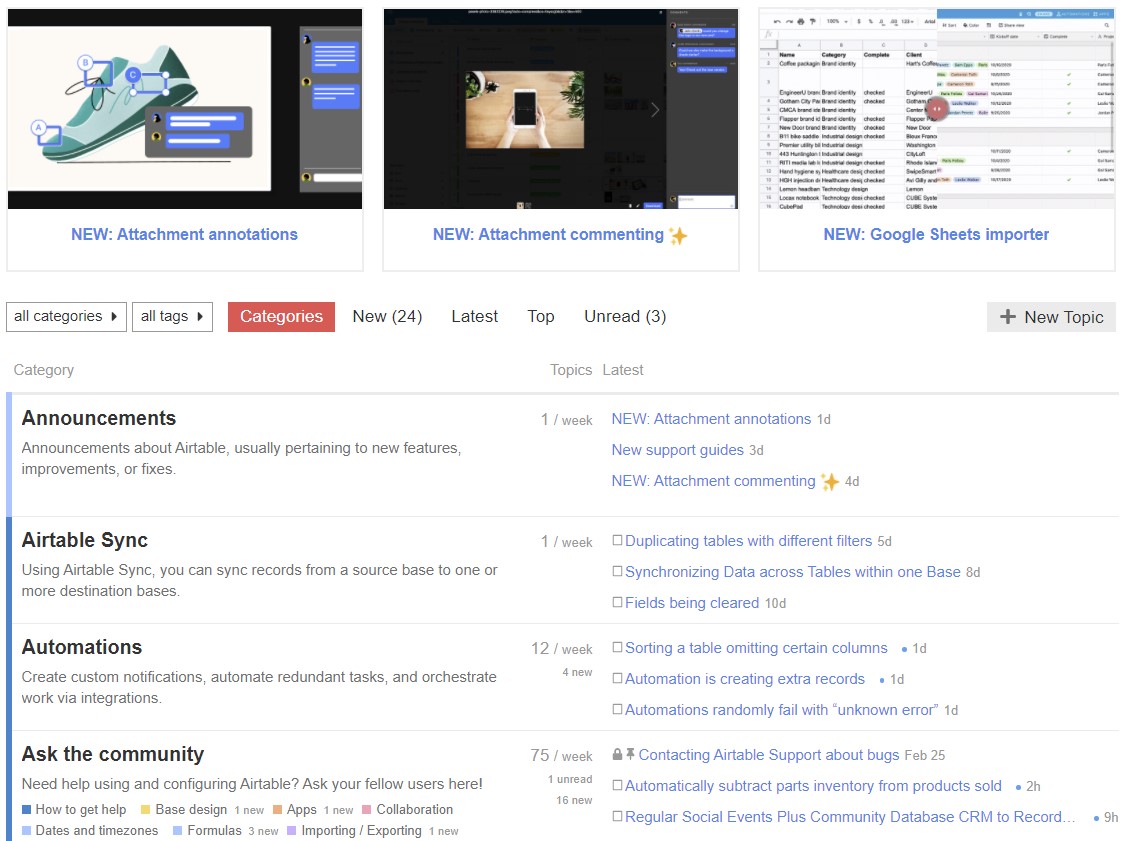Click the square icon before Fields being cleared
The height and width of the screenshot is (841, 1135).
(x=617, y=602)
